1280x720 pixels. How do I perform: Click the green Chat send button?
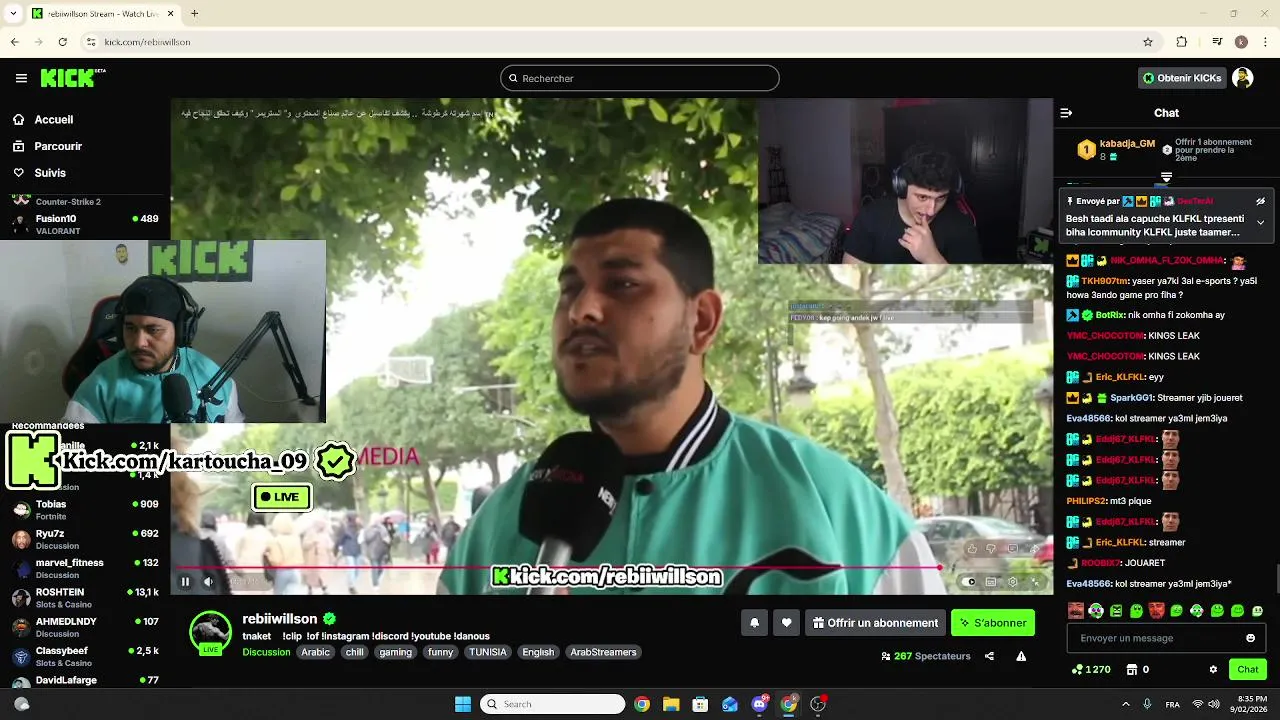coord(1248,669)
